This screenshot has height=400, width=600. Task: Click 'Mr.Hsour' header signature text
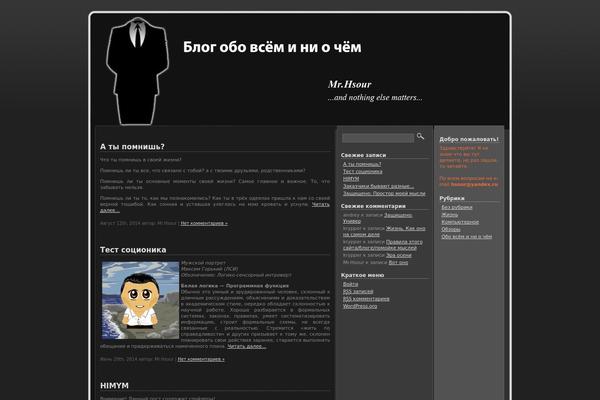coord(349,84)
